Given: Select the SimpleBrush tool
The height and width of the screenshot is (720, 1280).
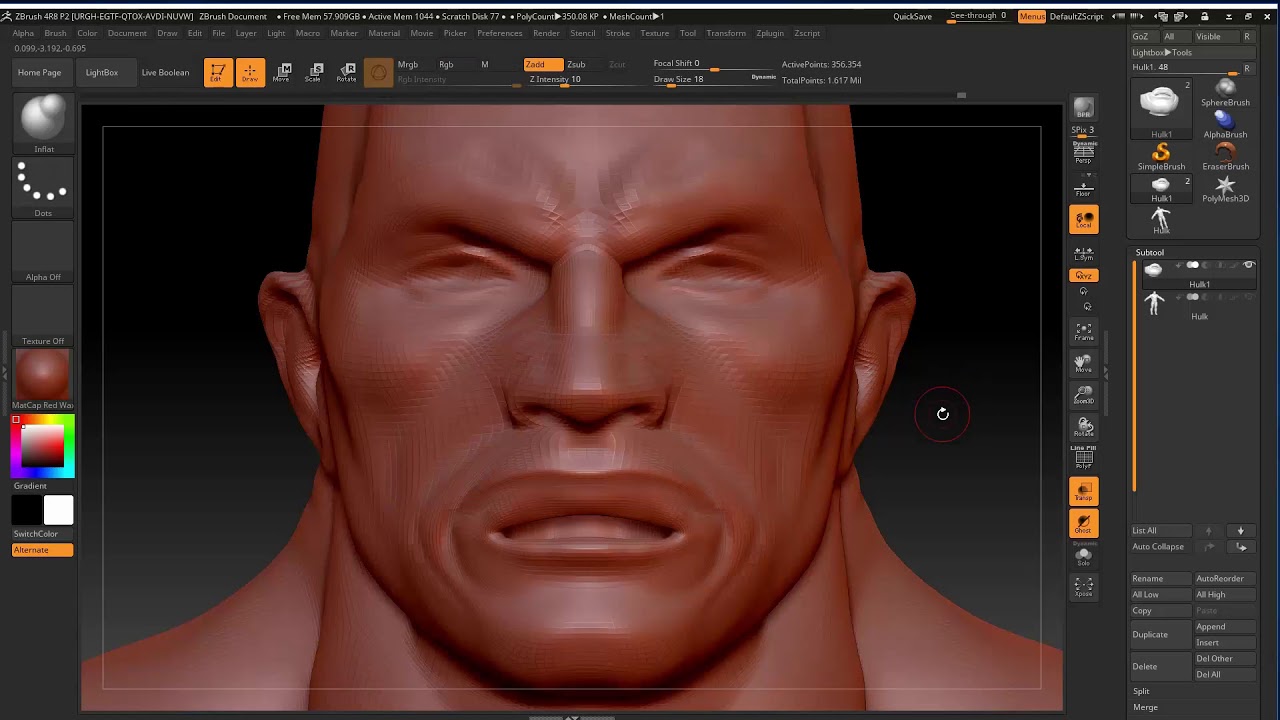Looking at the screenshot, I should tap(1161, 157).
